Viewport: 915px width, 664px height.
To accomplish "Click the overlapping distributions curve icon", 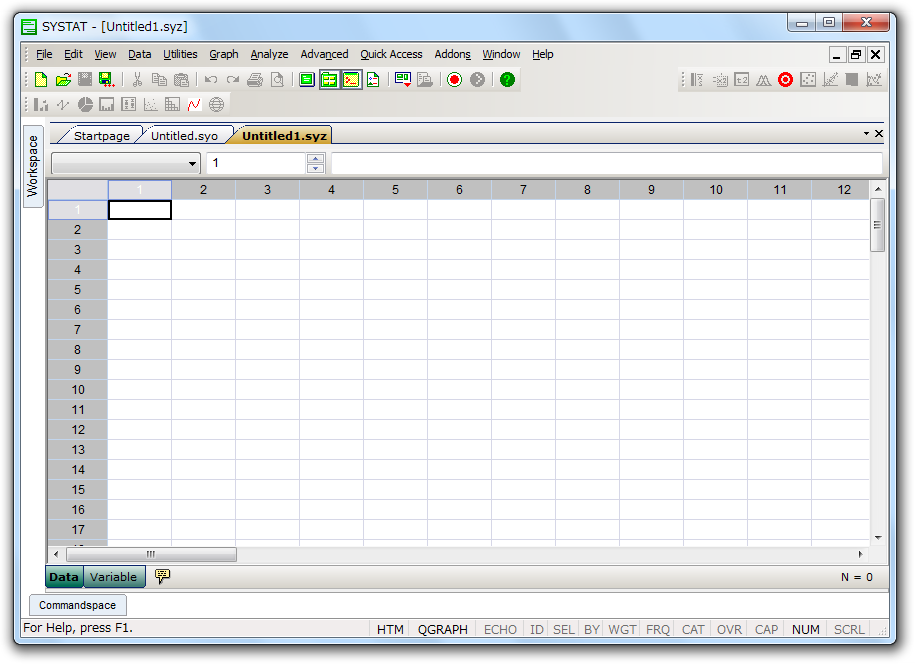I will (x=763, y=79).
